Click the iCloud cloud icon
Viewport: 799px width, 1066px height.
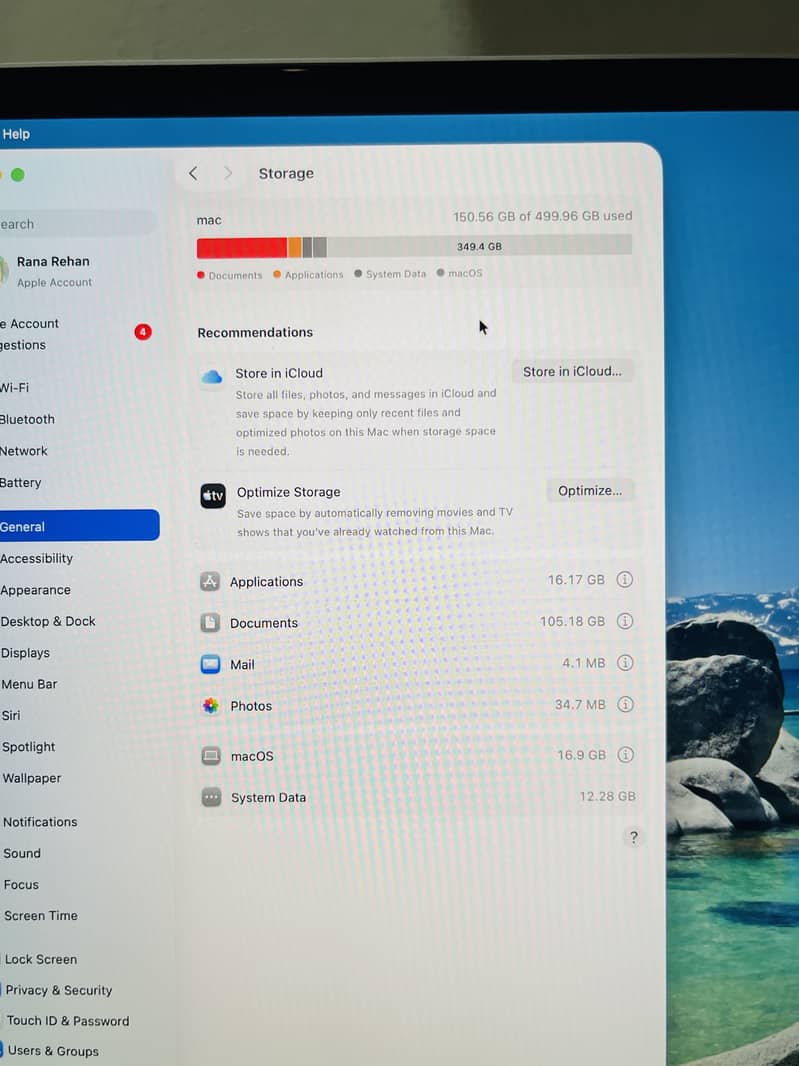point(212,376)
